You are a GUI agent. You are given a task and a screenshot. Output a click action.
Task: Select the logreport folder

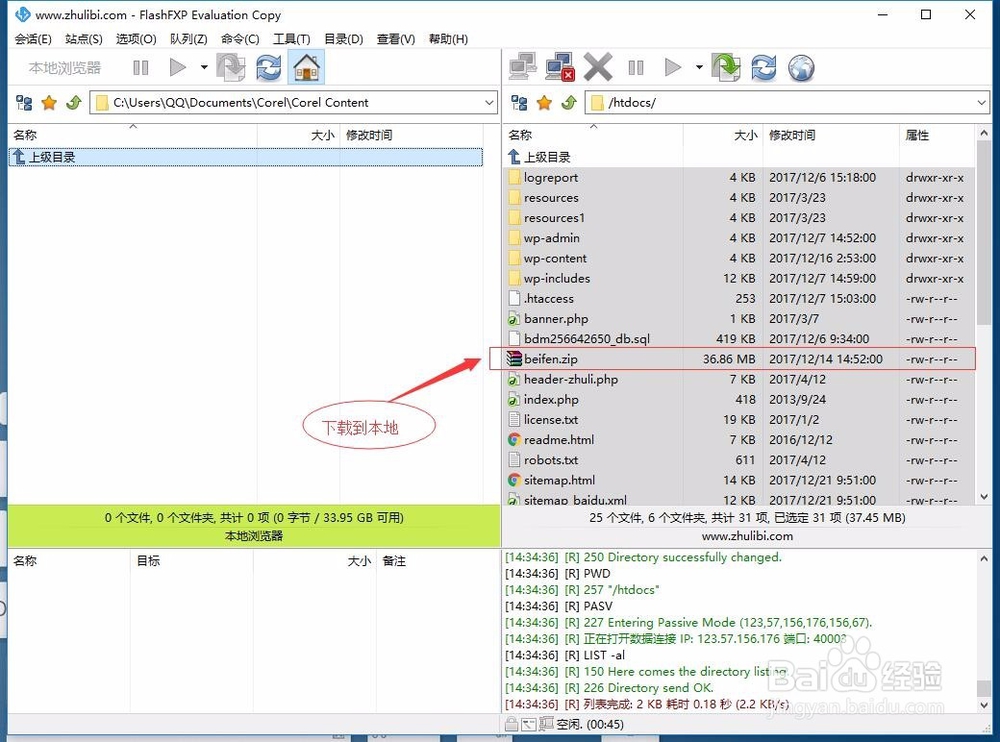coord(739,177)
